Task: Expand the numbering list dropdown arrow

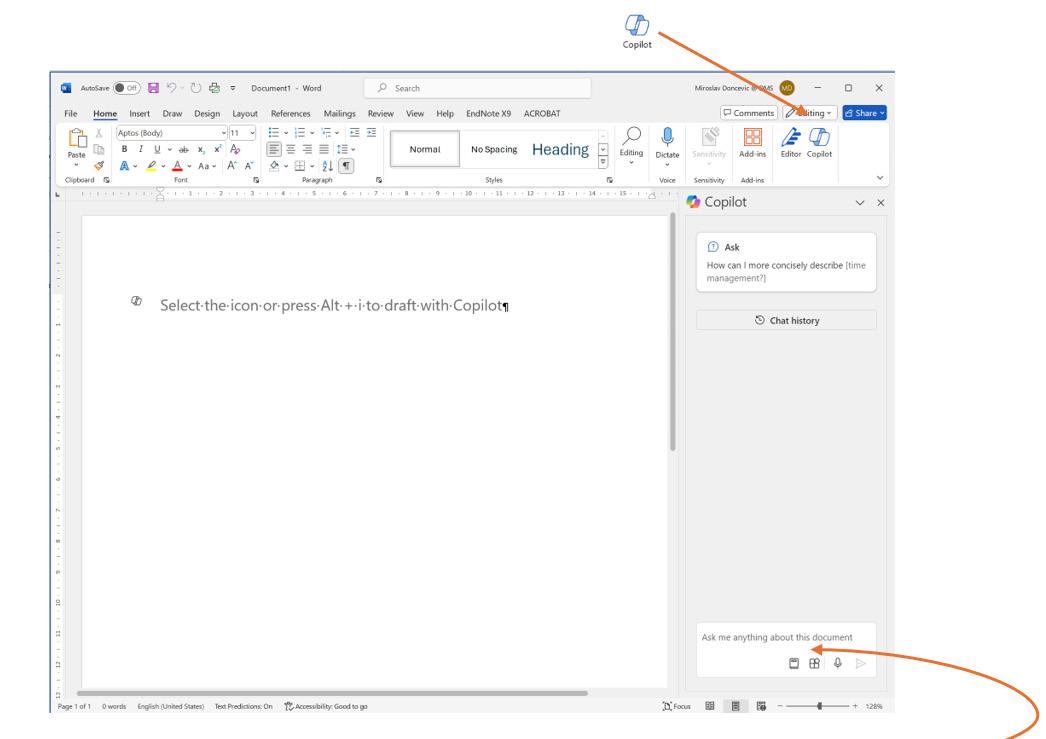Action: pos(312,133)
